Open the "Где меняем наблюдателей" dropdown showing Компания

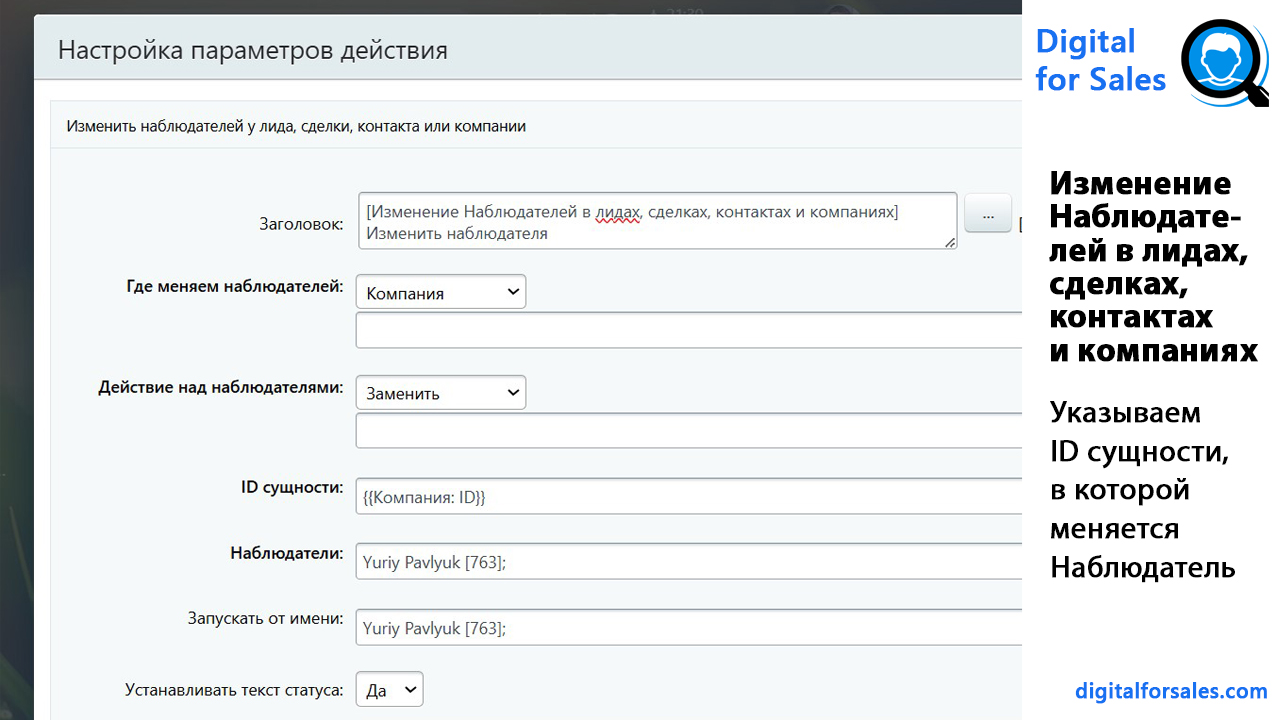coord(440,293)
